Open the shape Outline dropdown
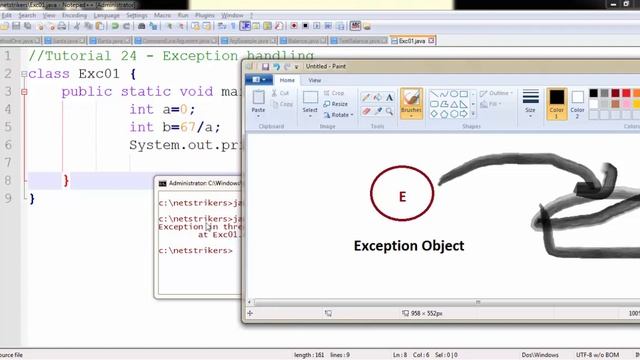Image resolution: width=640 pixels, height=360 pixels. 496,93
